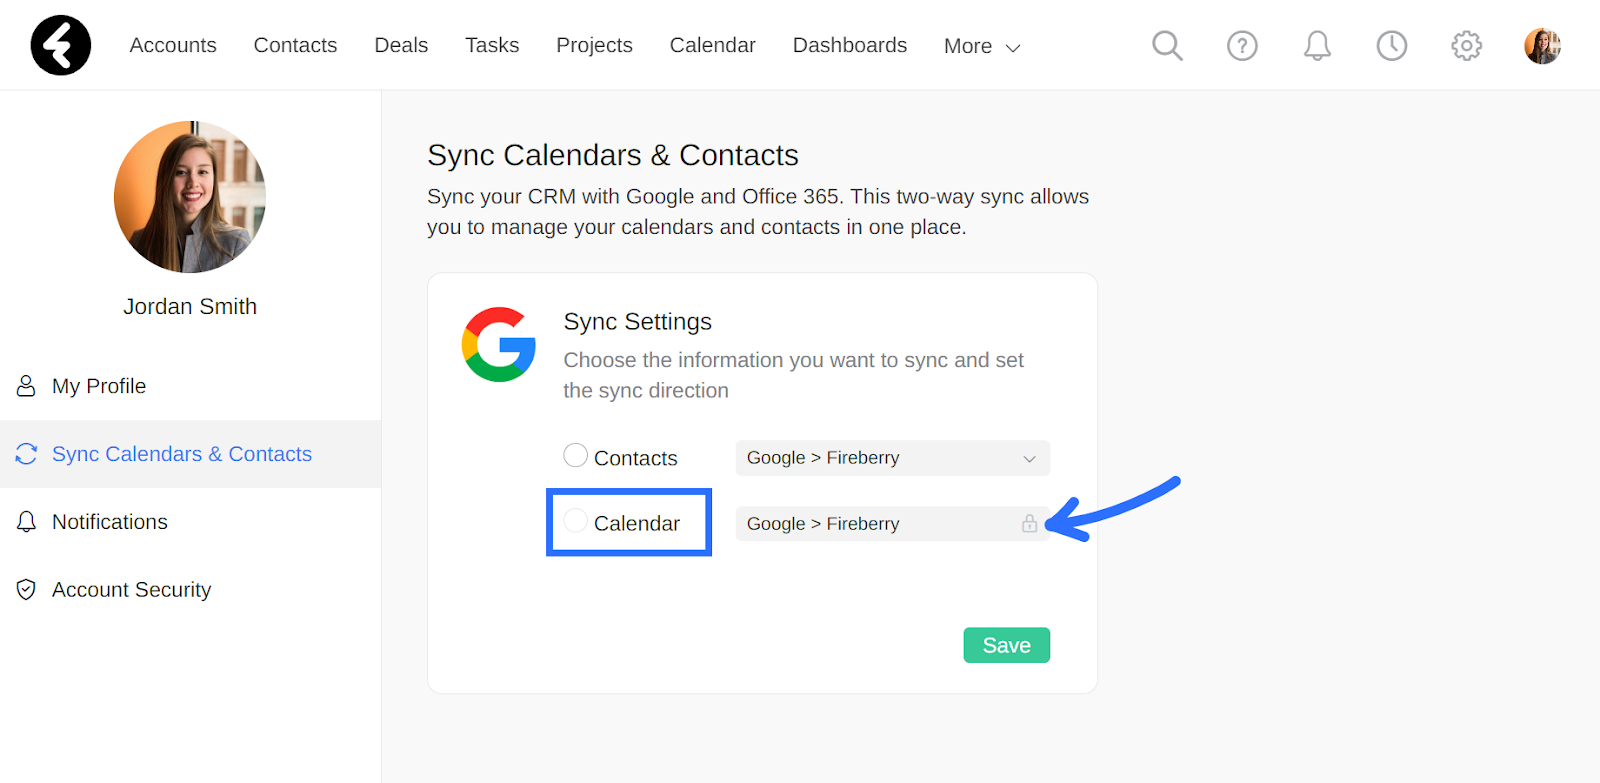Open Tasks in the top navigation
1600x783 pixels.
[492, 45]
